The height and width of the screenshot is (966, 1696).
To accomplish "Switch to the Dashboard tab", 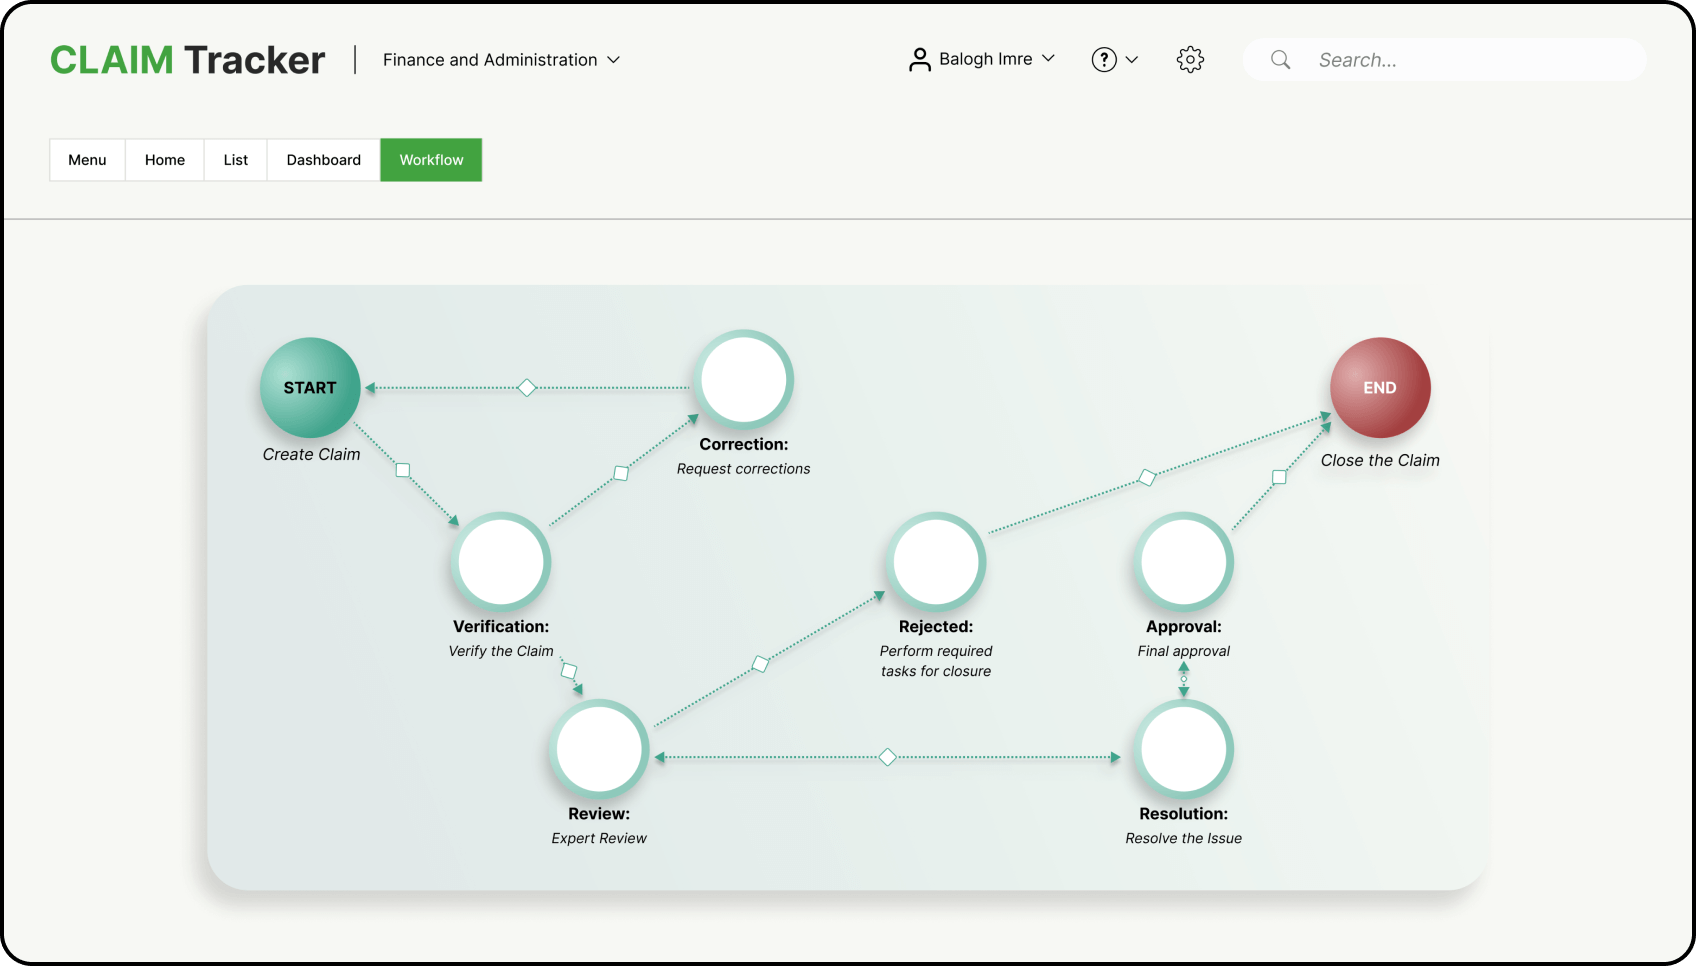I will (324, 160).
